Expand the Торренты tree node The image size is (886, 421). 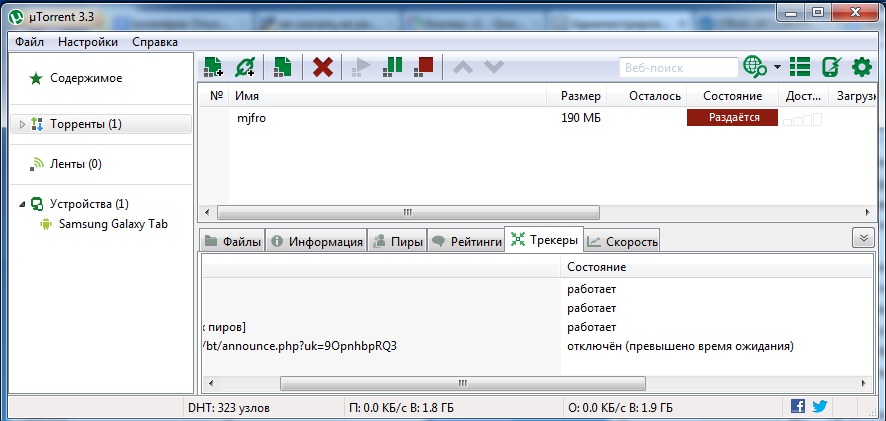click(23, 124)
